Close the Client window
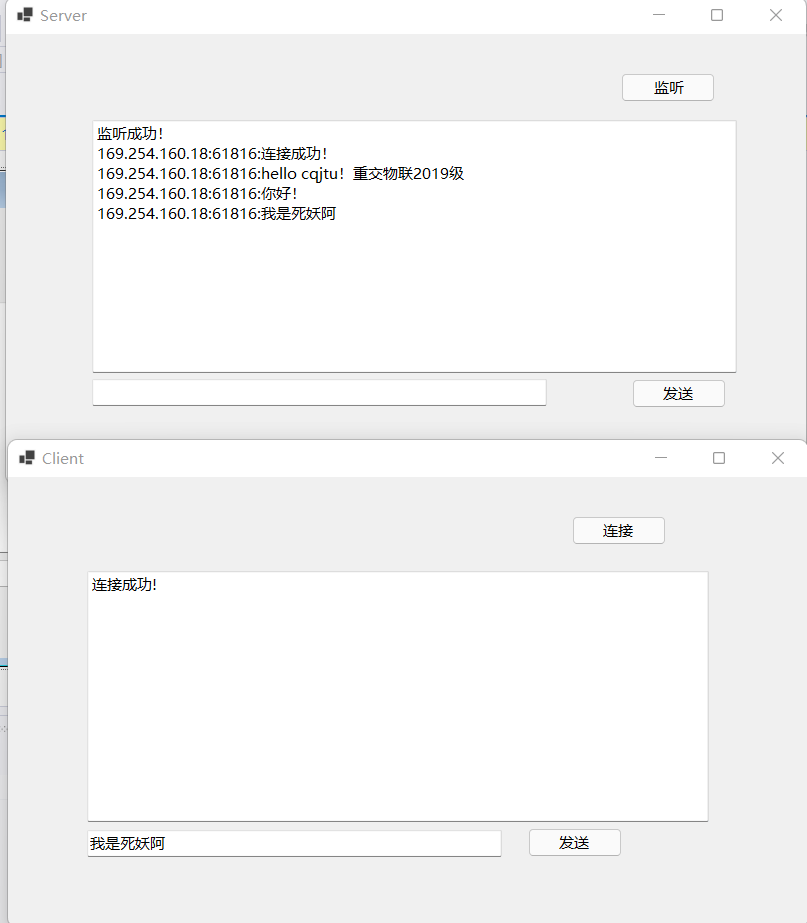 [x=778, y=458]
